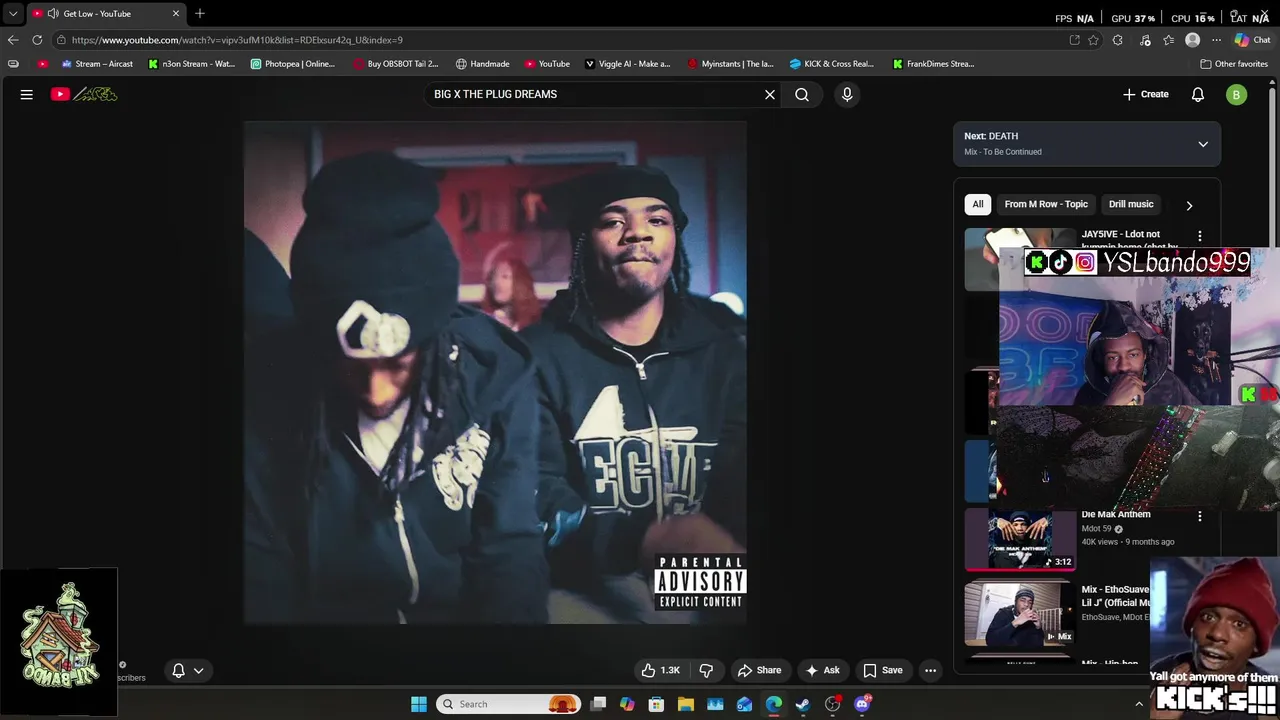Click the Ask sparkle button
Image resolution: width=1280 pixels, height=720 pixels.
click(823, 670)
